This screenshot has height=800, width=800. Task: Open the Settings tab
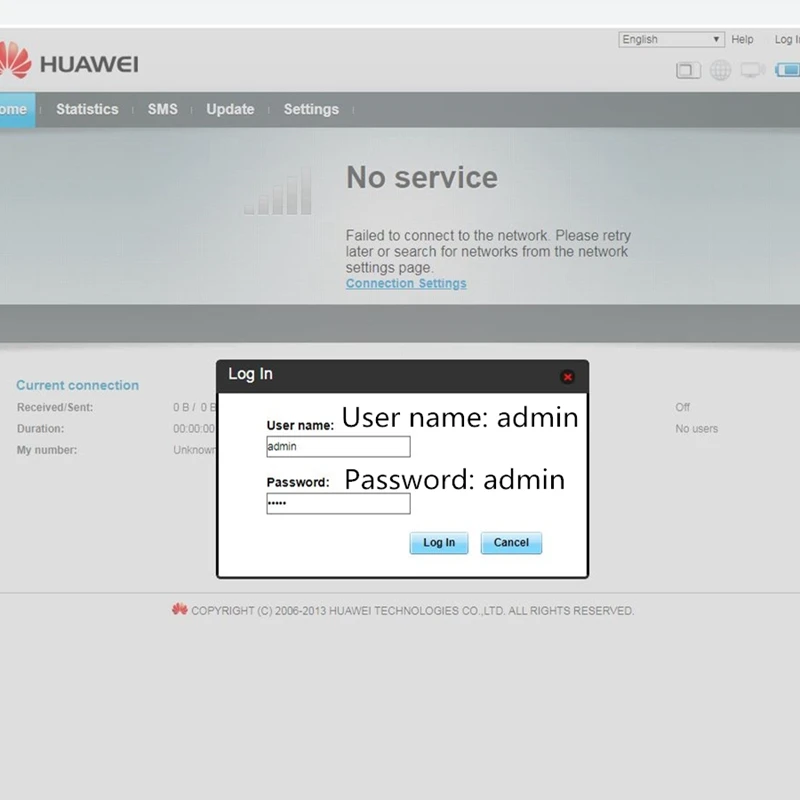311,109
